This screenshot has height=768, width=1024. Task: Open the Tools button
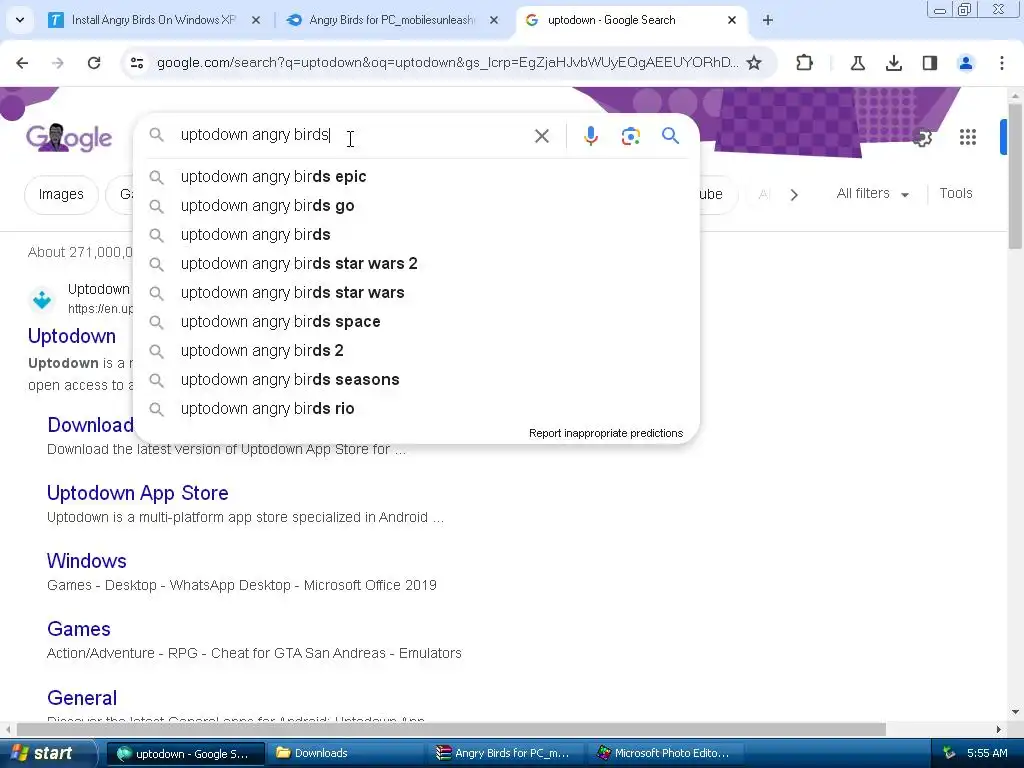[955, 193]
